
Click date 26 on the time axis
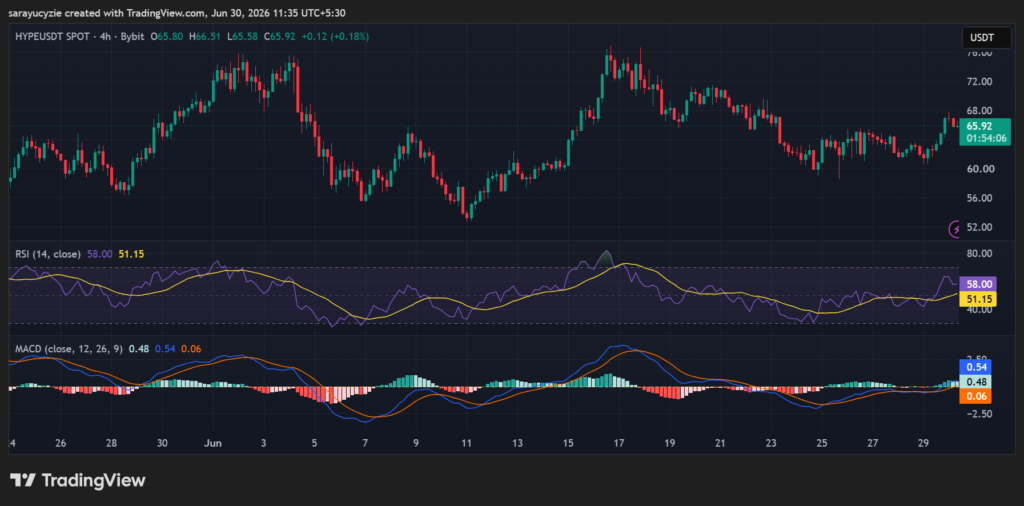click(61, 443)
